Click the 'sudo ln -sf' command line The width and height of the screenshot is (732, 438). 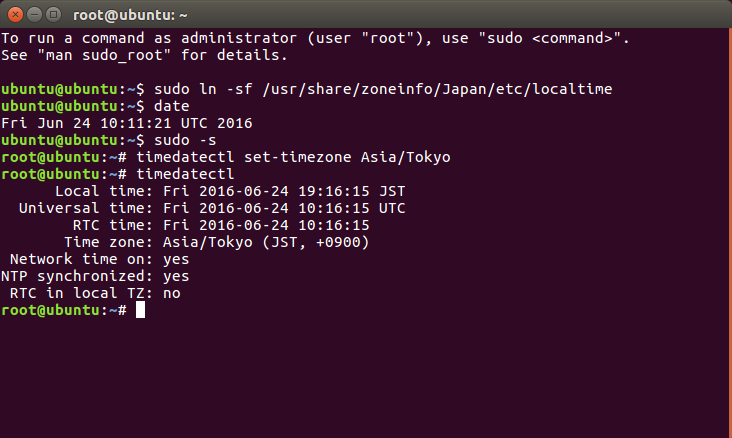tap(383, 89)
